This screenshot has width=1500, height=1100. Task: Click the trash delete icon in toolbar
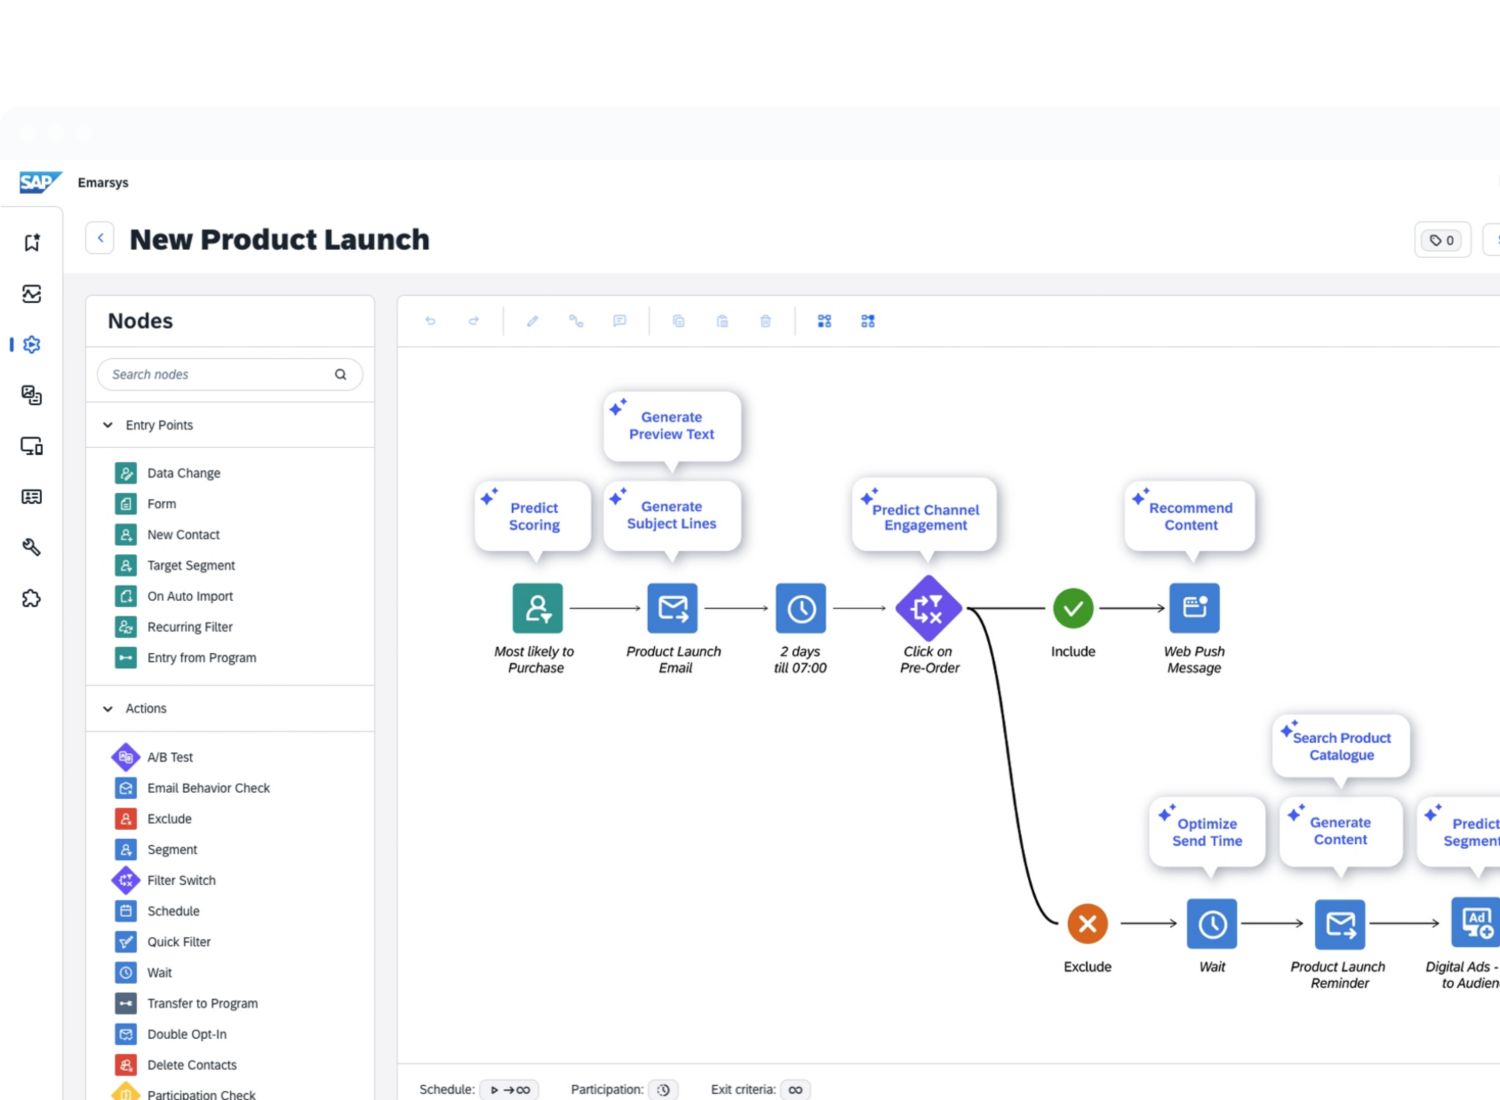[x=765, y=321]
